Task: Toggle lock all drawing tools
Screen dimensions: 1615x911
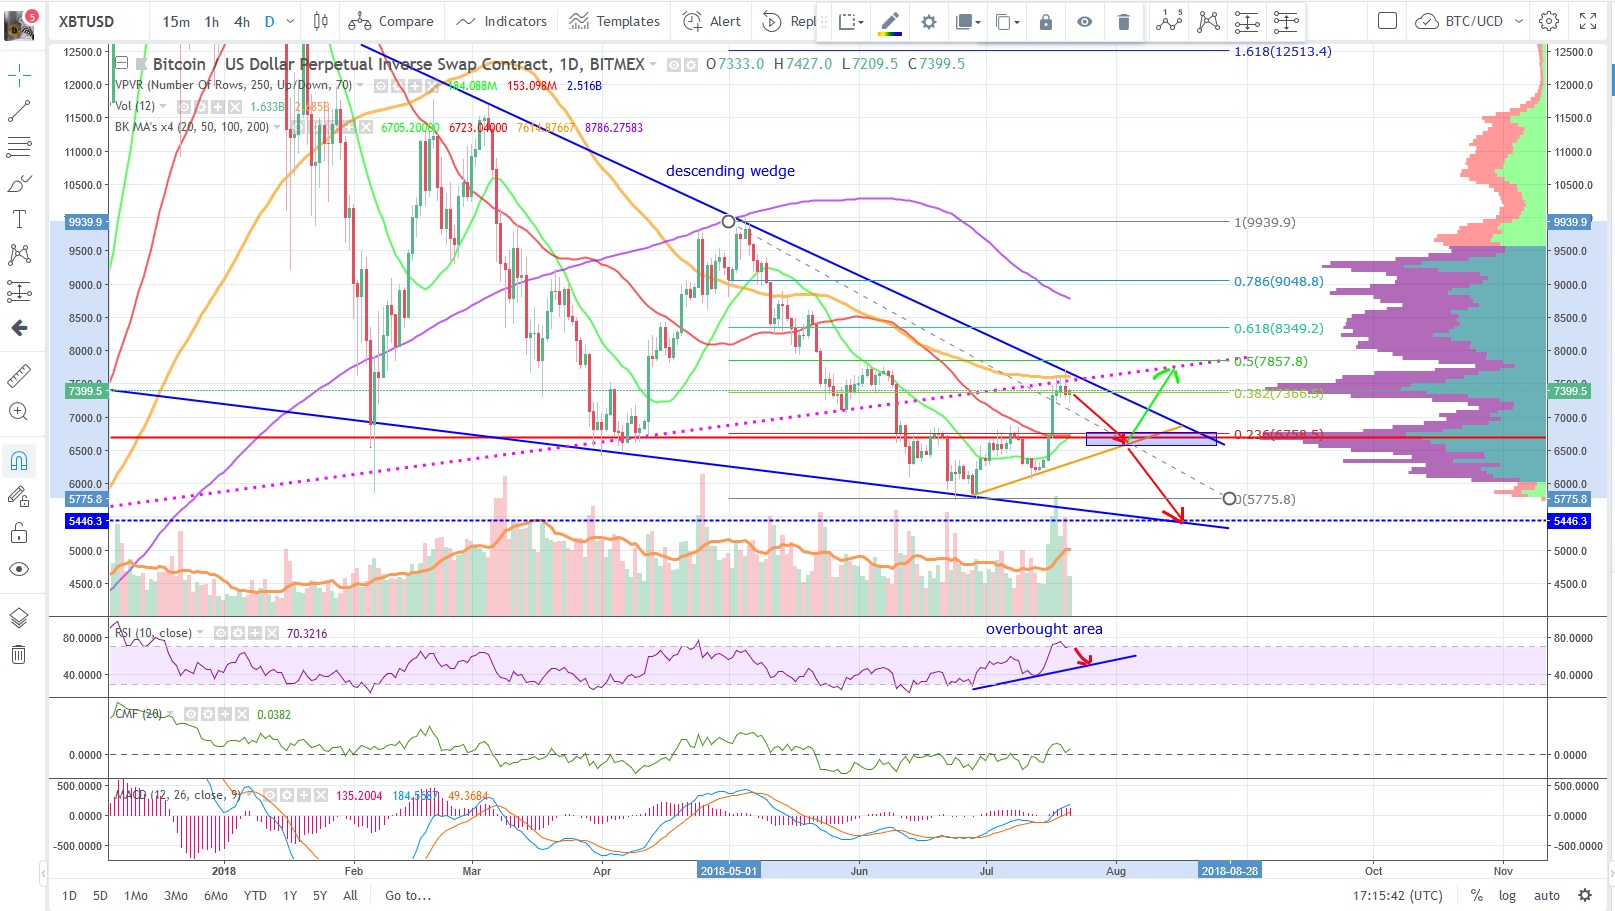Action: 19,533
